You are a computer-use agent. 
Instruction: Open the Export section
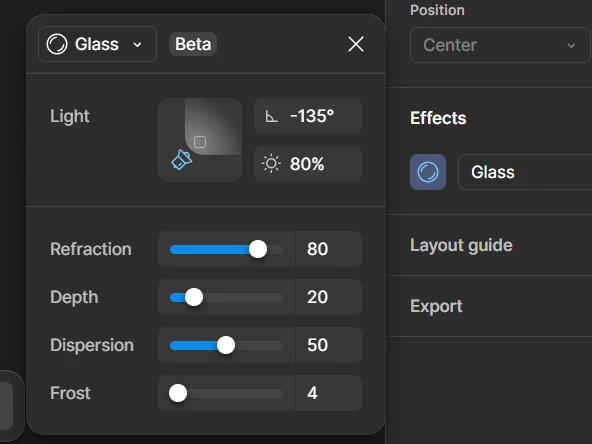436,306
